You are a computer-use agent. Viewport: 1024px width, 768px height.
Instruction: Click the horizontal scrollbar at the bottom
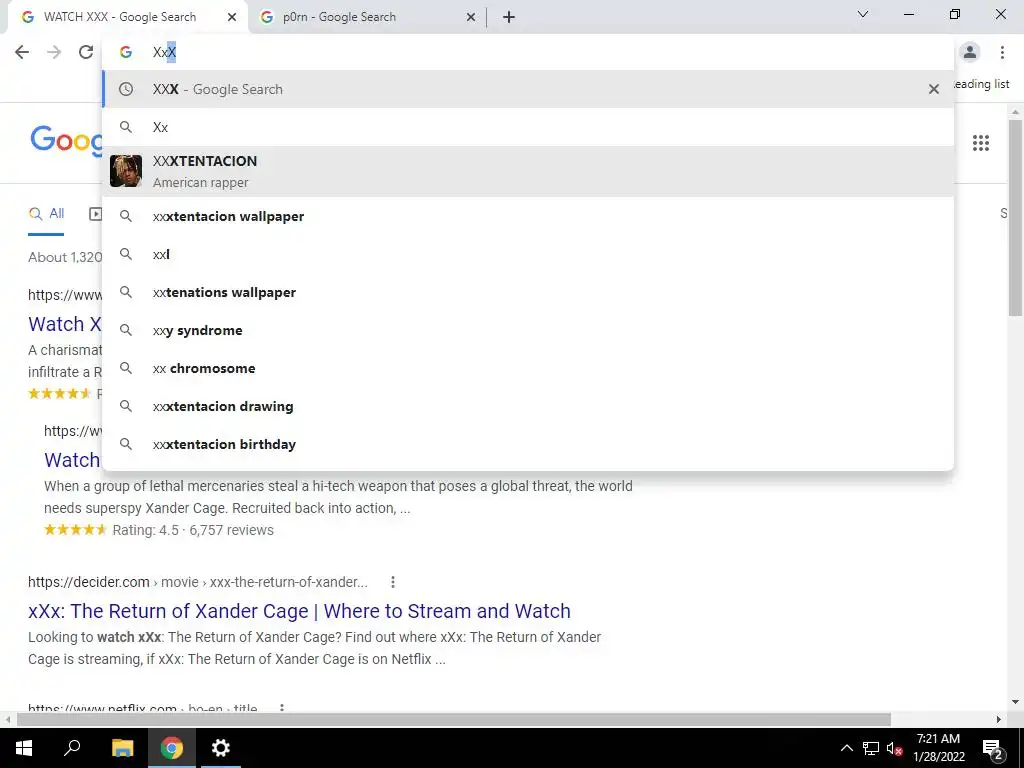(453, 720)
